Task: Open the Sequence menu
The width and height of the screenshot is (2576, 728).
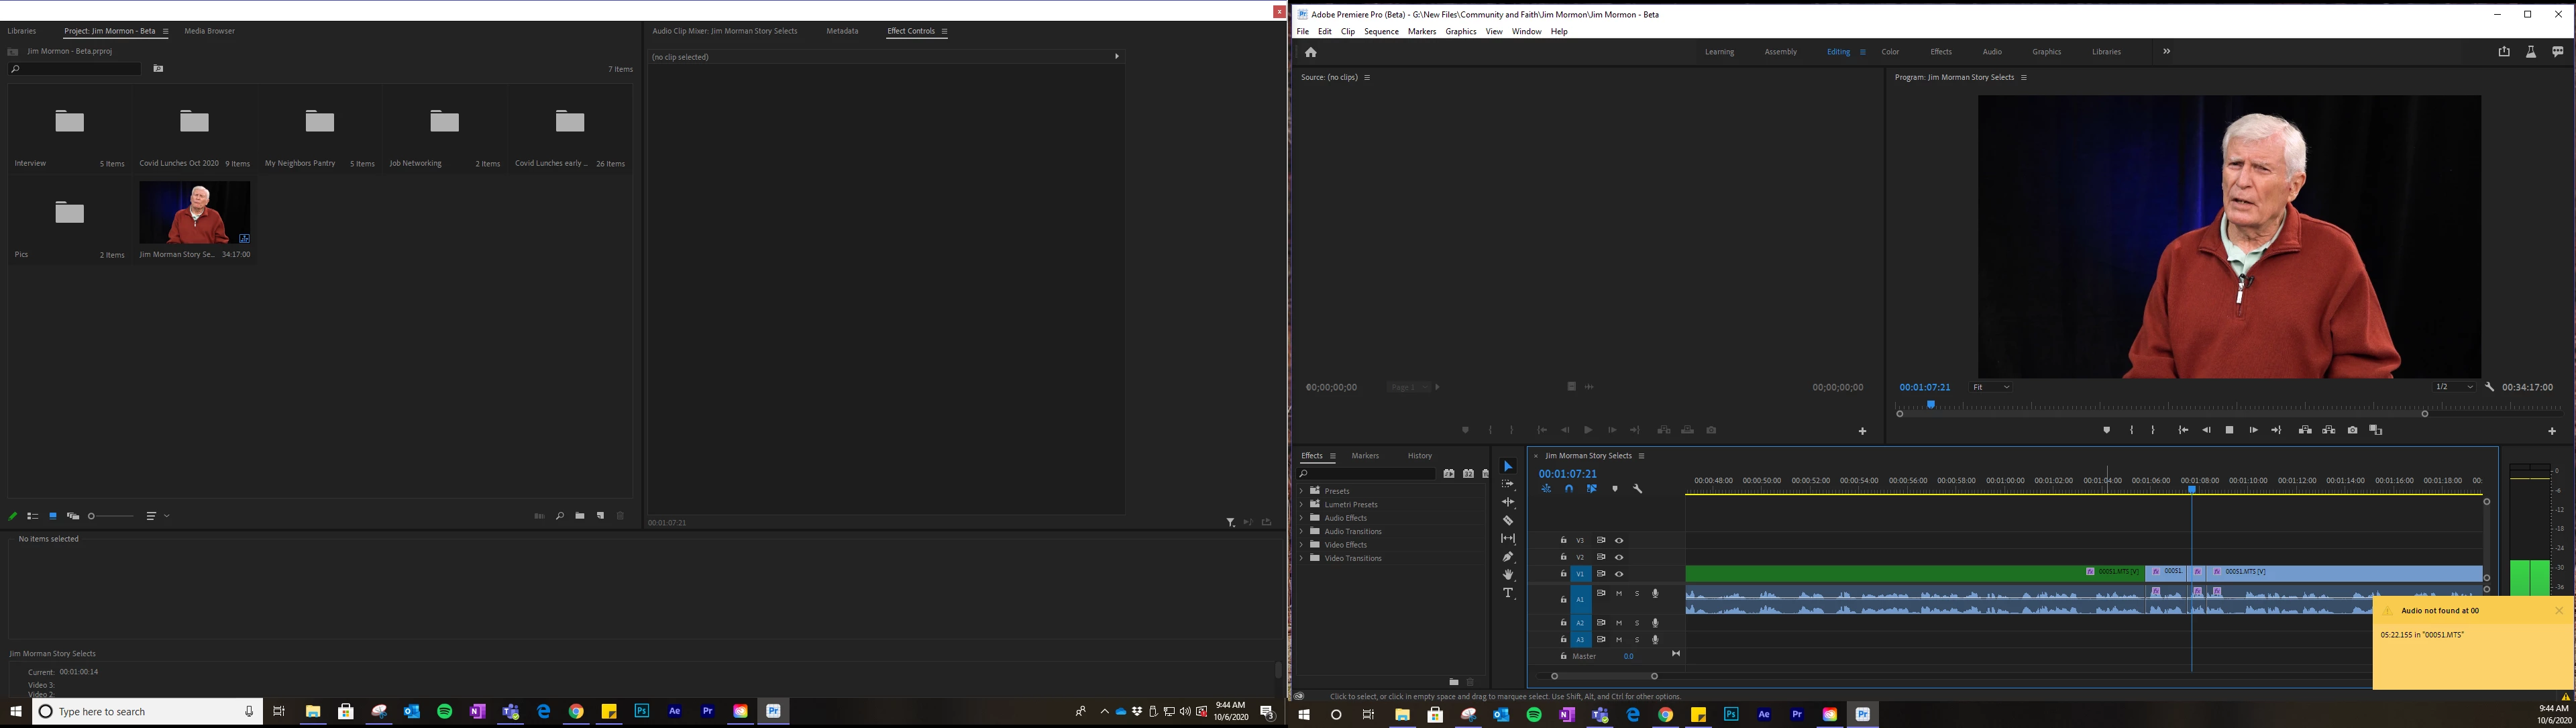Action: coord(1381,32)
